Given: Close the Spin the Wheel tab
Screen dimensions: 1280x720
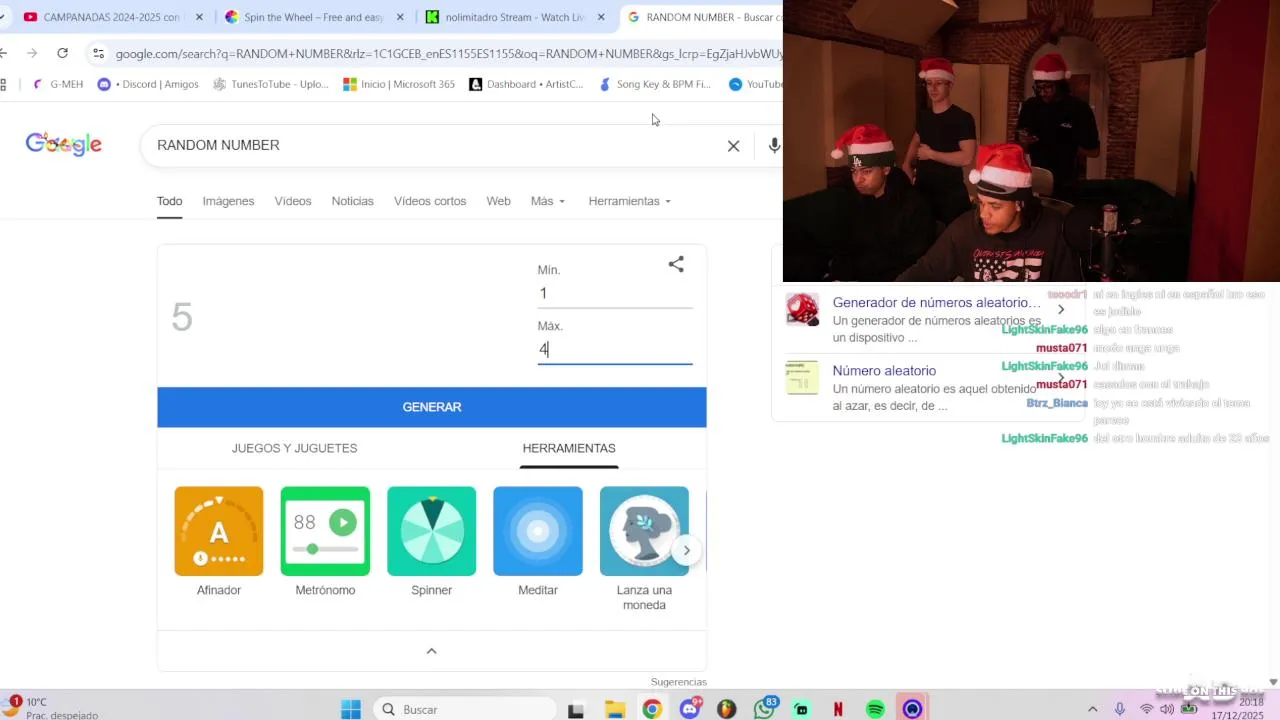Looking at the screenshot, I should click(400, 17).
